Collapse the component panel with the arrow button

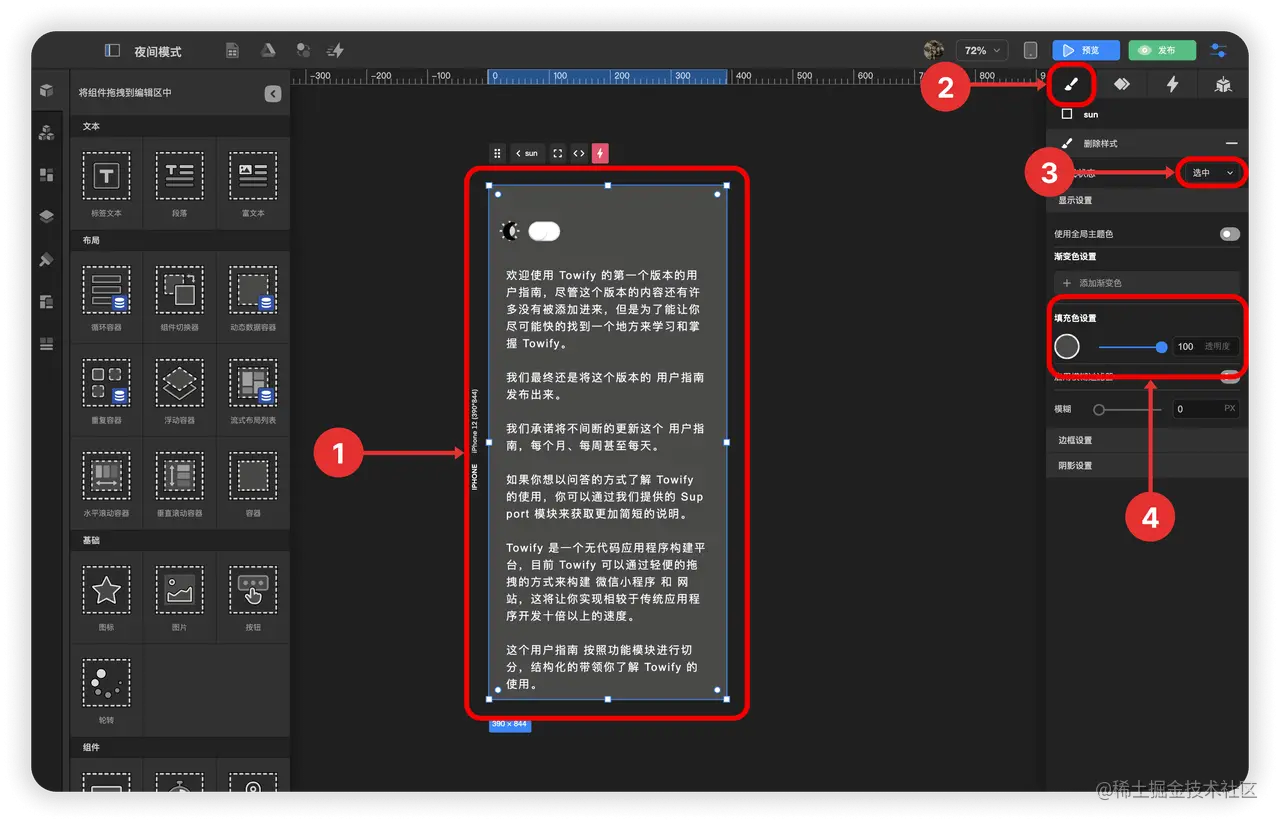coord(273,93)
